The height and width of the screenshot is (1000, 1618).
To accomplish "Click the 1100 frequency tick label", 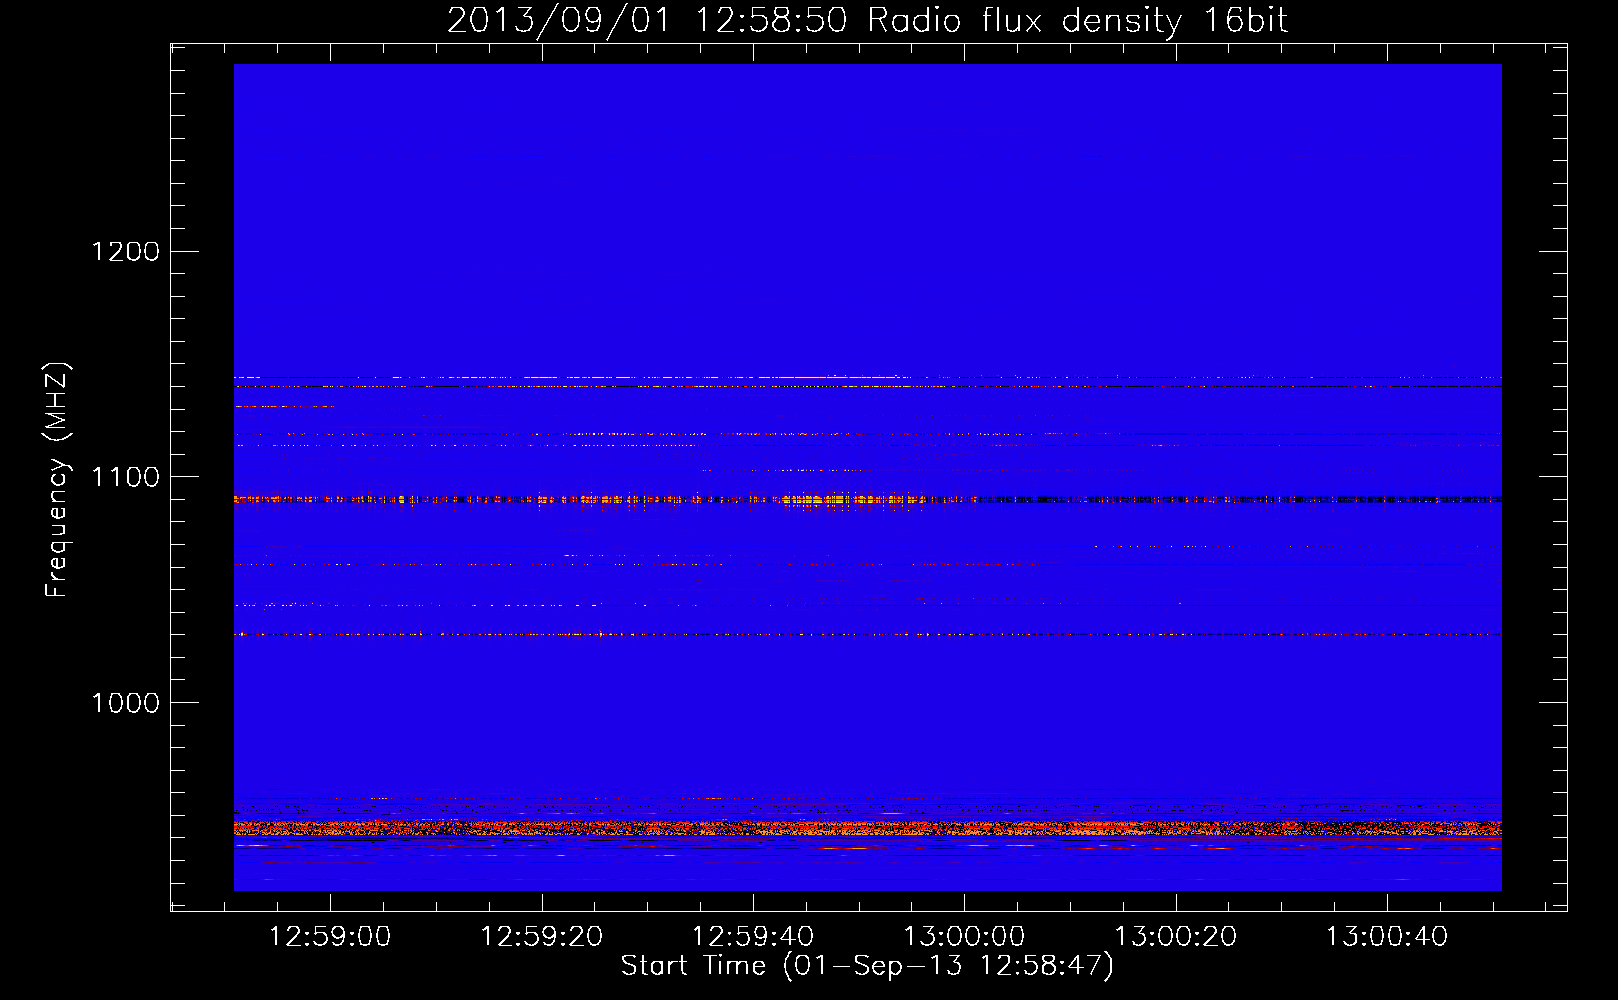I will tap(126, 477).
